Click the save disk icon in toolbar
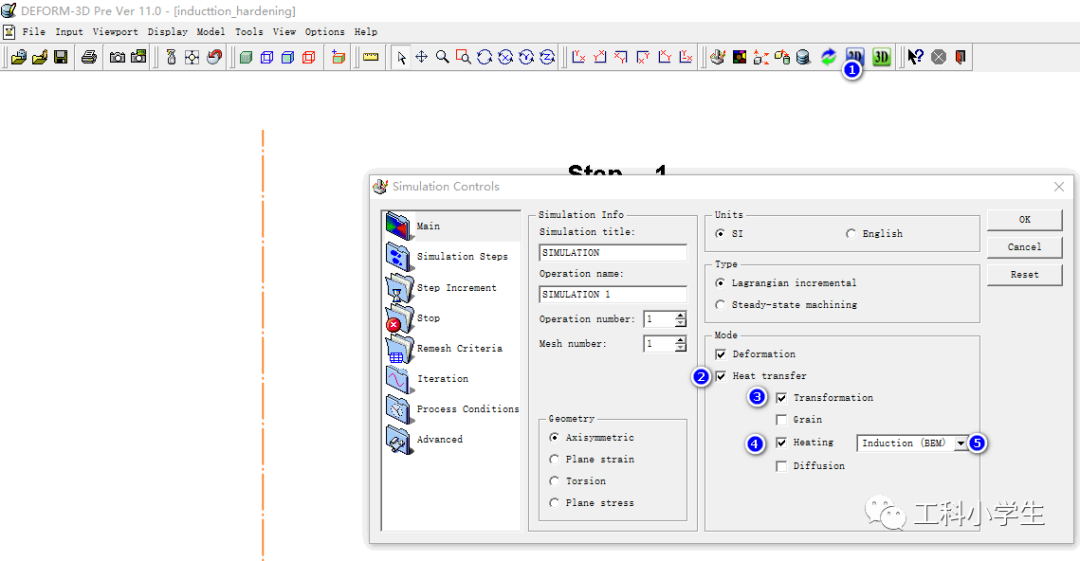 pos(61,57)
